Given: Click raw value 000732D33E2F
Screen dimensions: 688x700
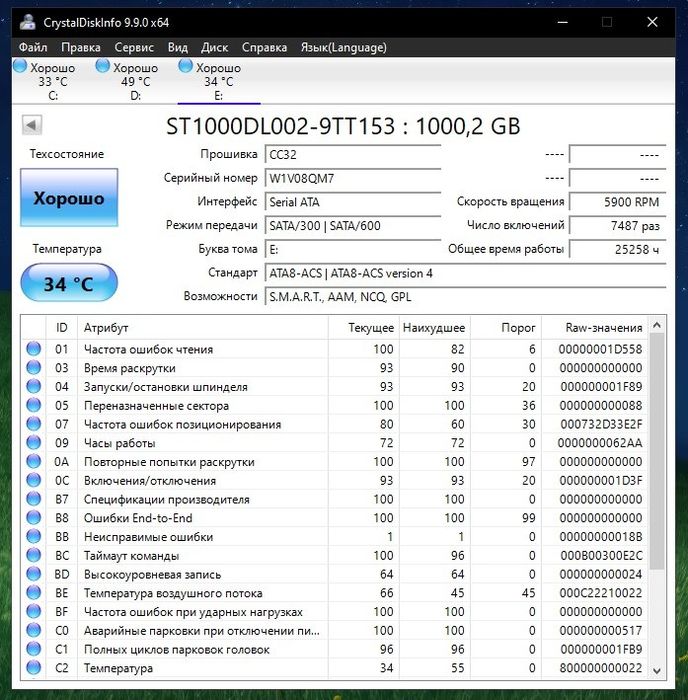Looking at the screenshot, I should pos(601,424).
